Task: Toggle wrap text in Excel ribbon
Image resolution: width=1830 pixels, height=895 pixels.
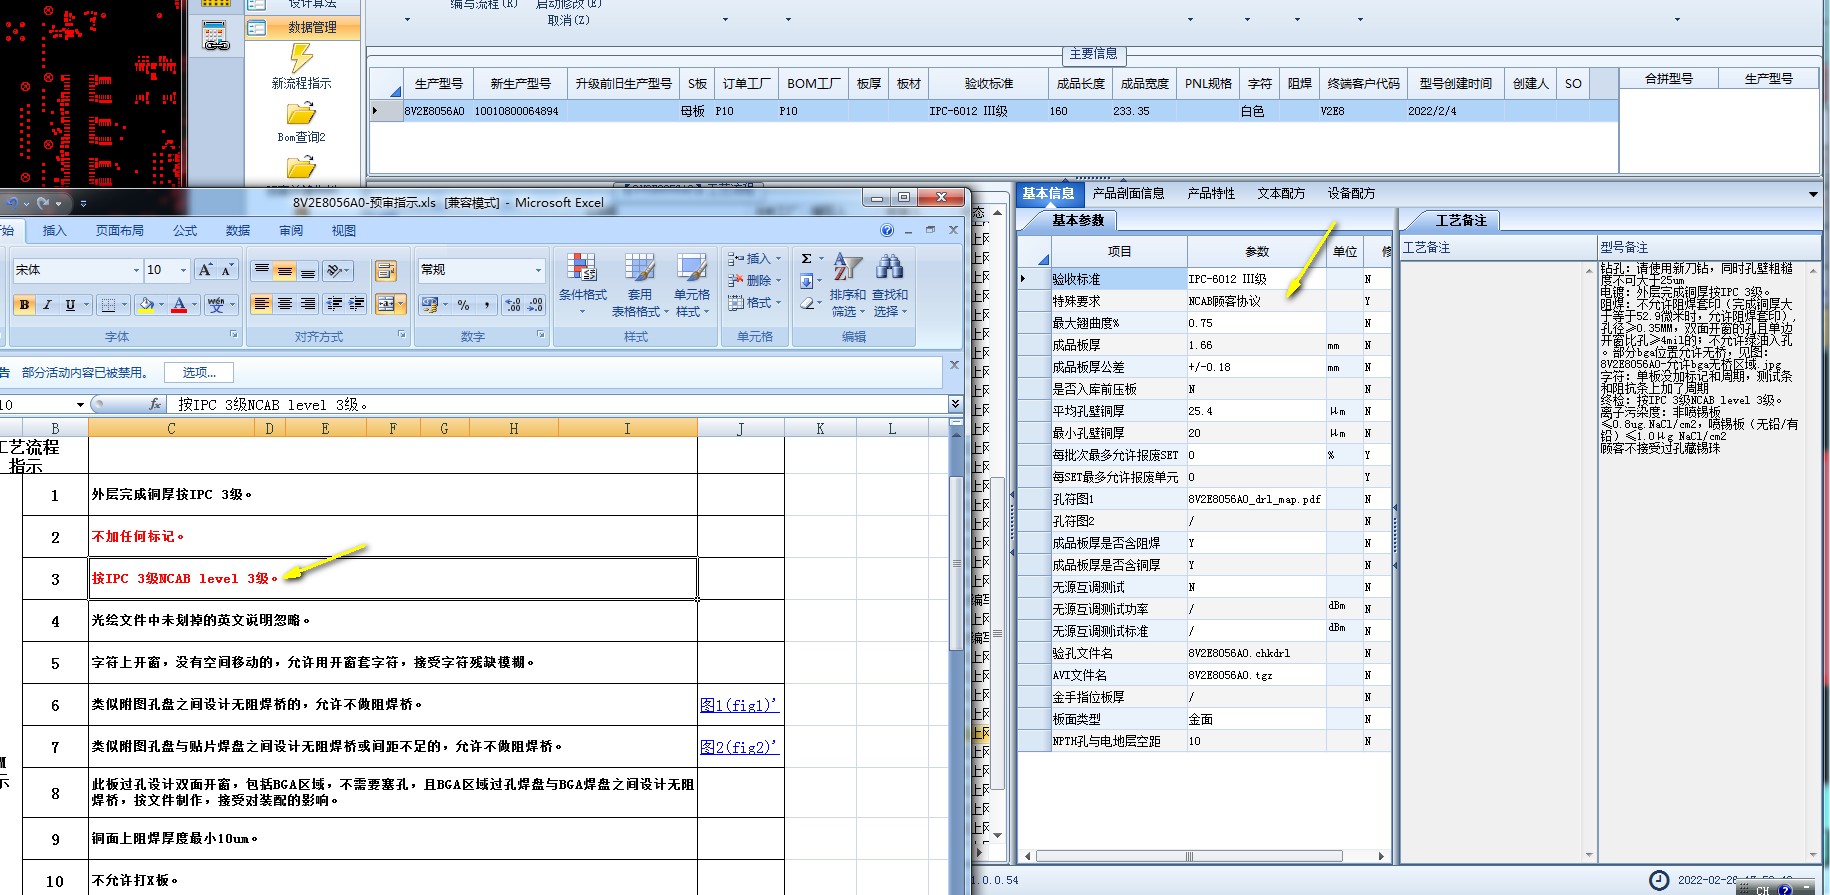Action: [x=385, y=270]
